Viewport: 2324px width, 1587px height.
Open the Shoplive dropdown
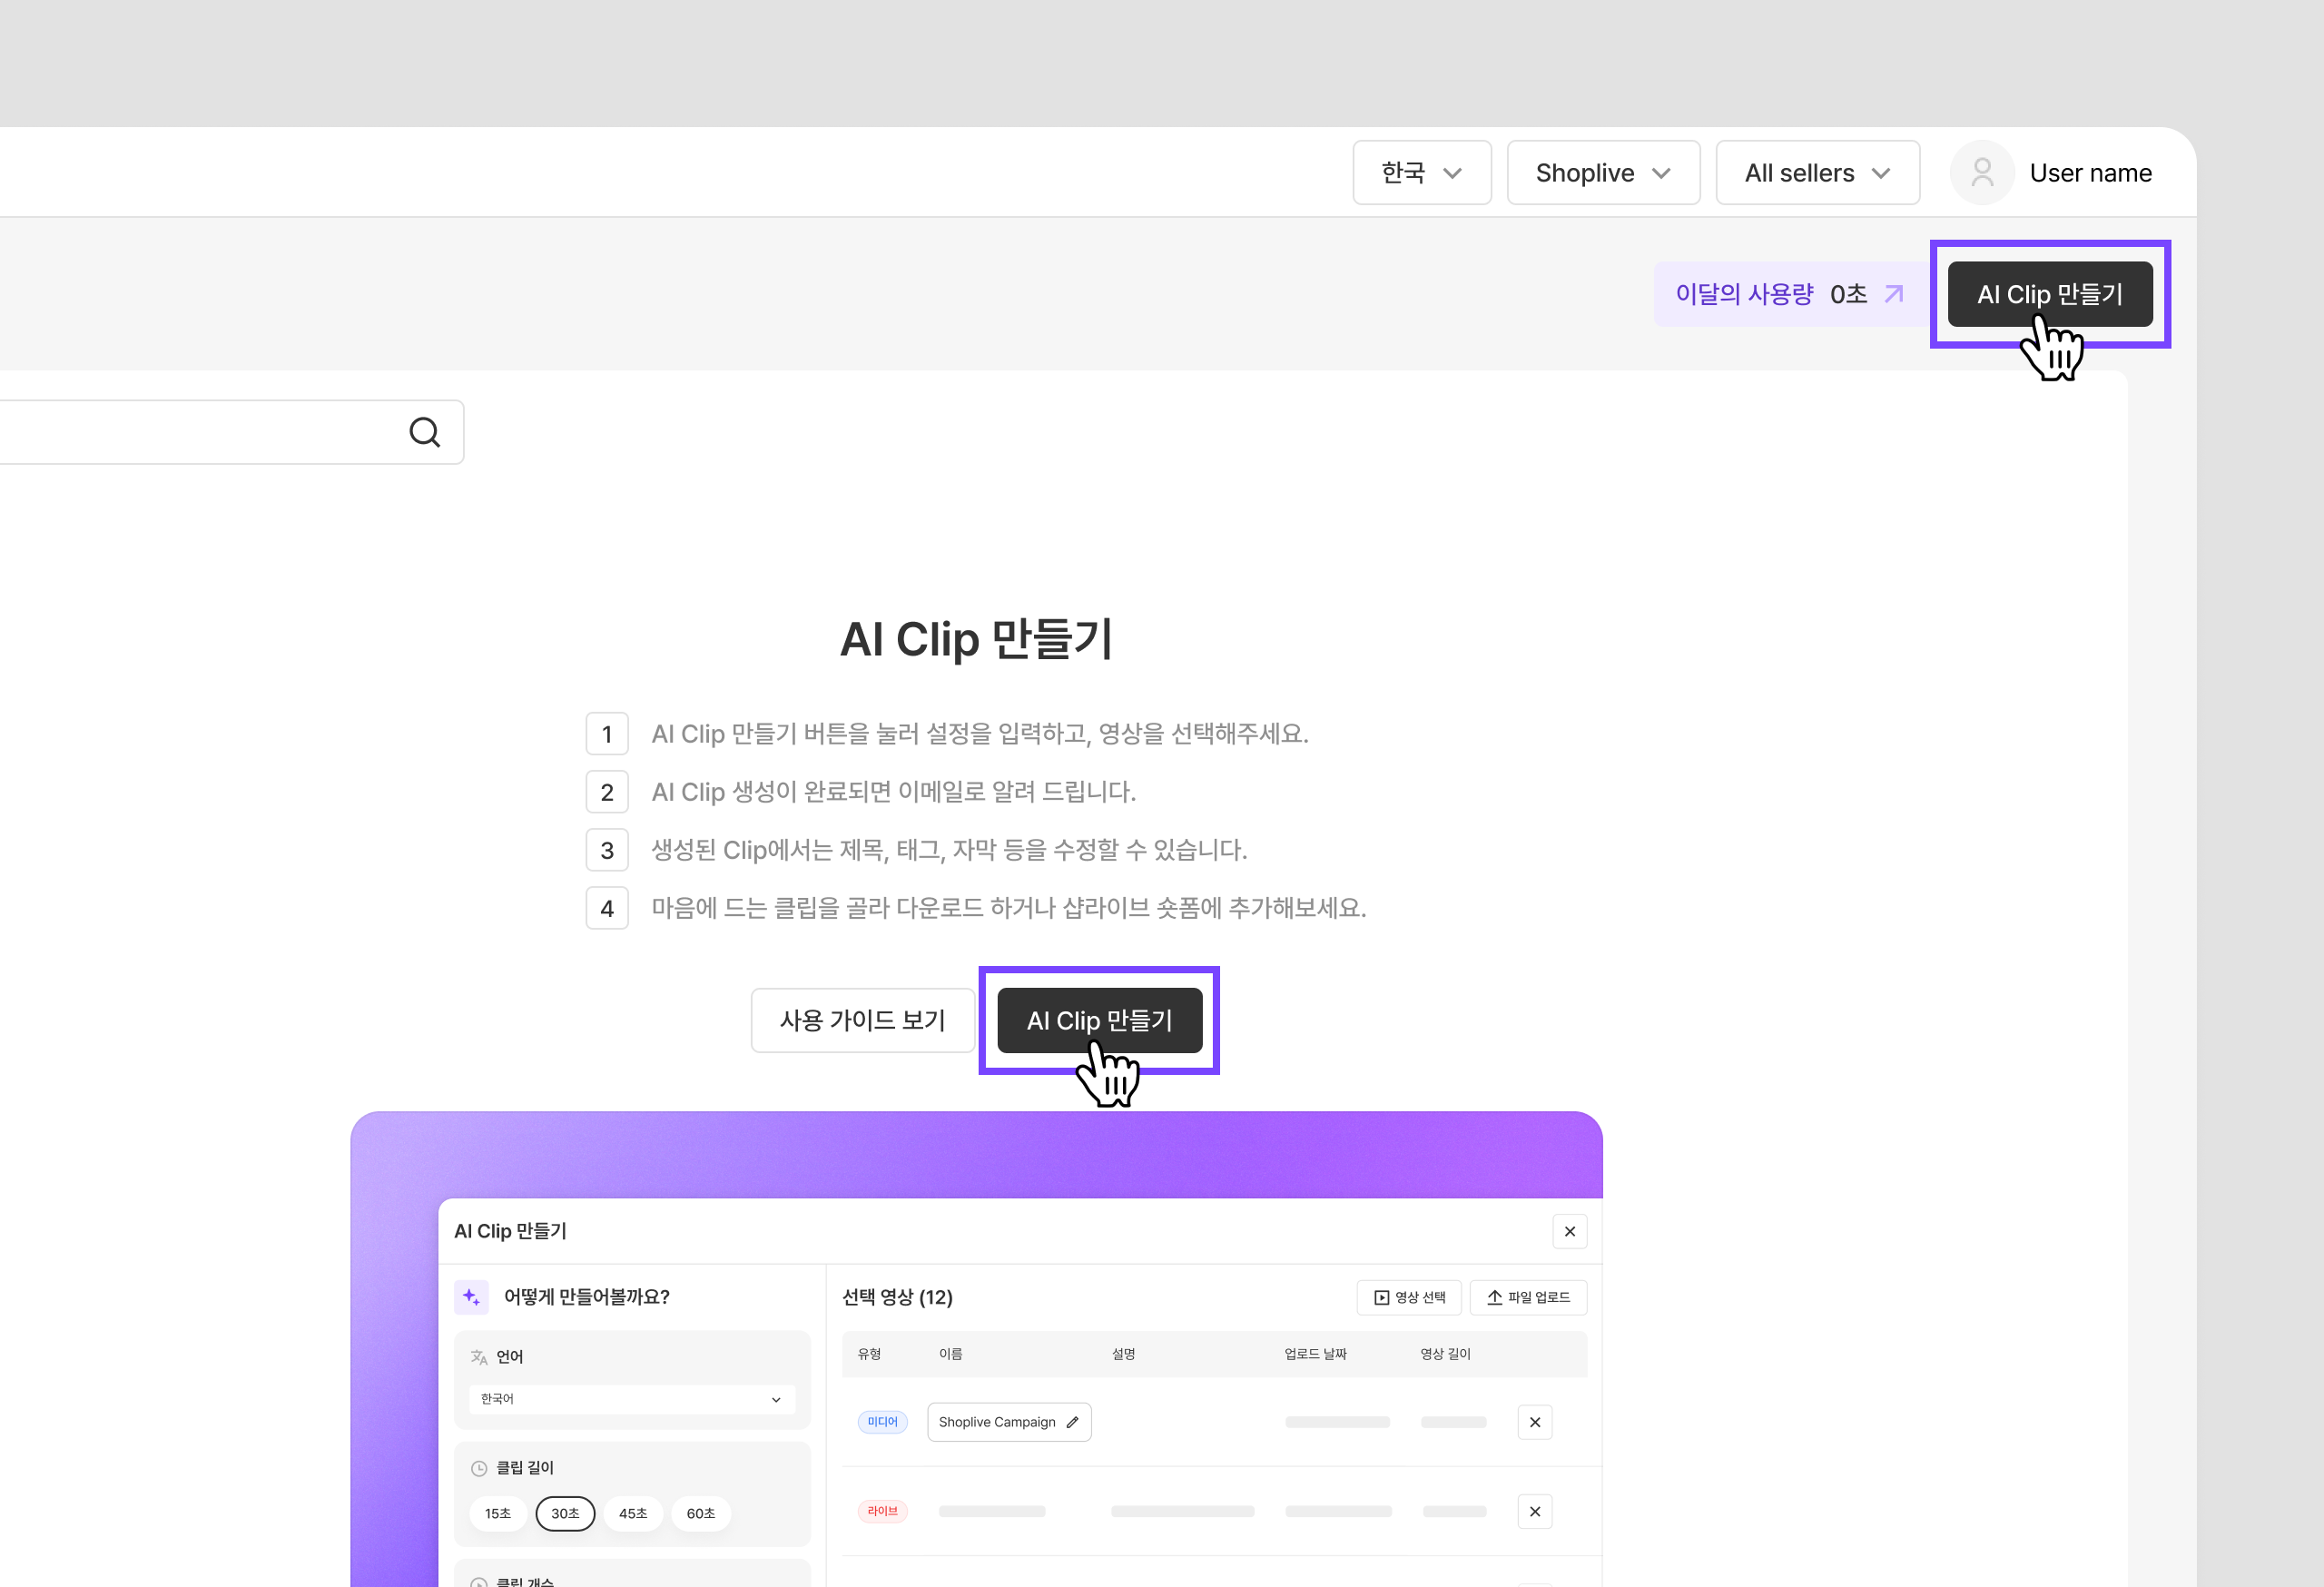click(x=1603, y=173)
